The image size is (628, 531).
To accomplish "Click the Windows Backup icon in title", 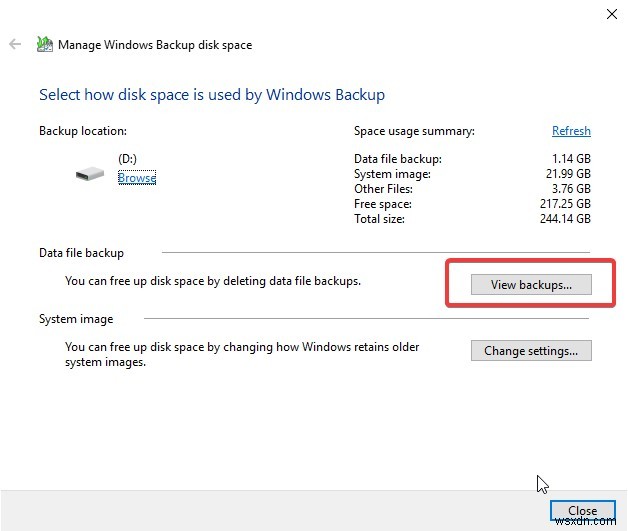I will [44, 44].
